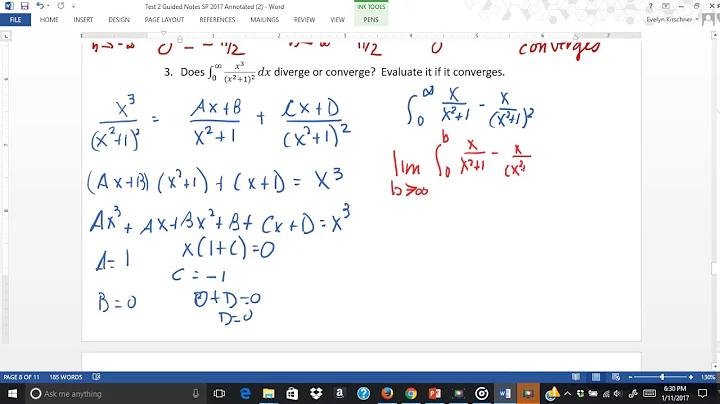Click the Word application icon in title bar
Viewport: 720px width, 404px height.
[9, 6]
